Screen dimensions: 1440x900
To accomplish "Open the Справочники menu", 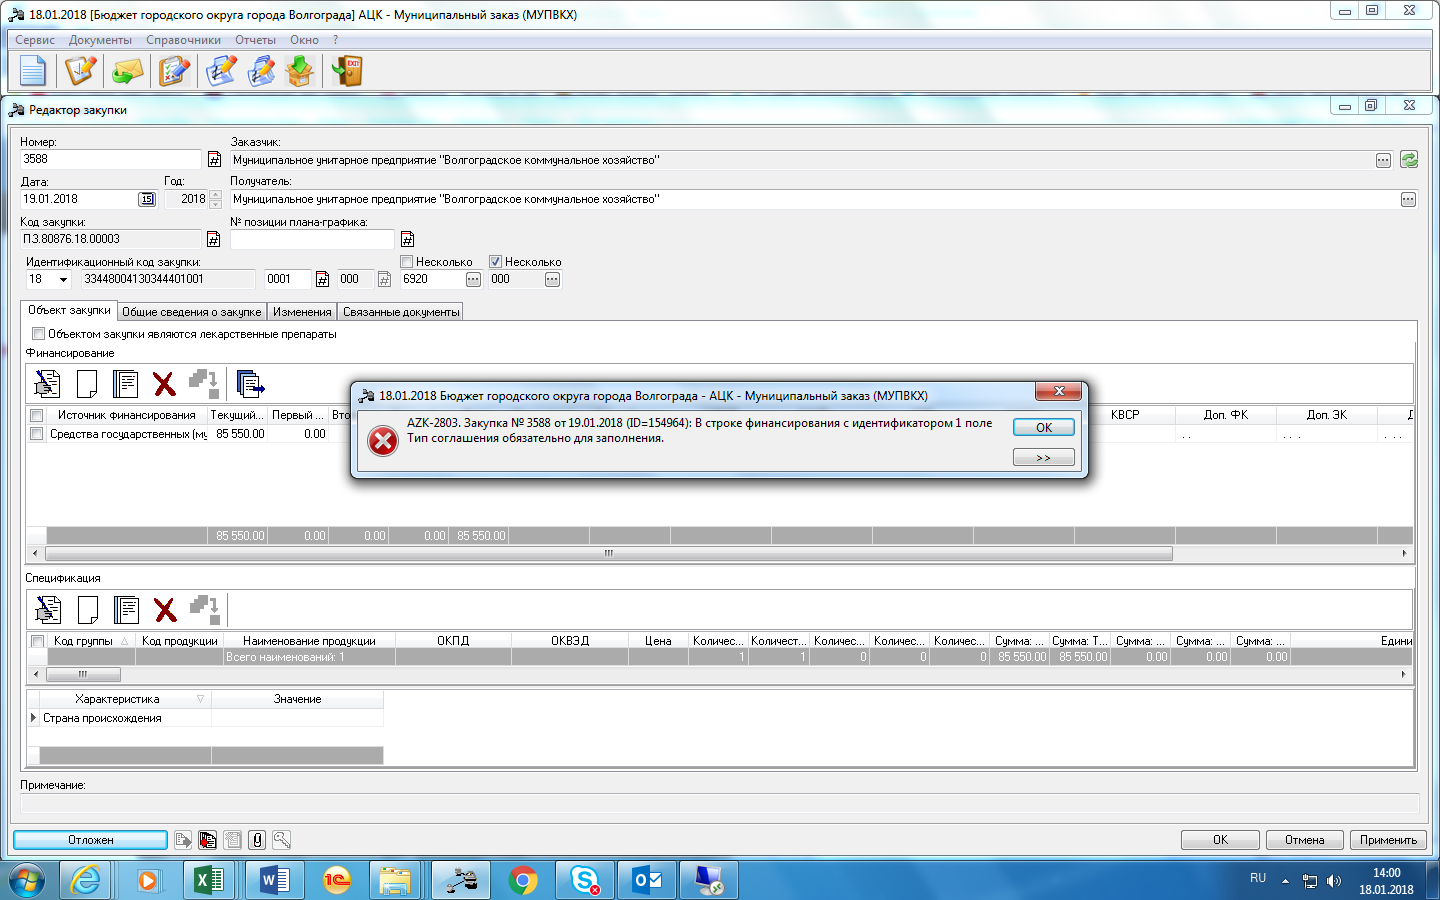I will click(183, 40).
